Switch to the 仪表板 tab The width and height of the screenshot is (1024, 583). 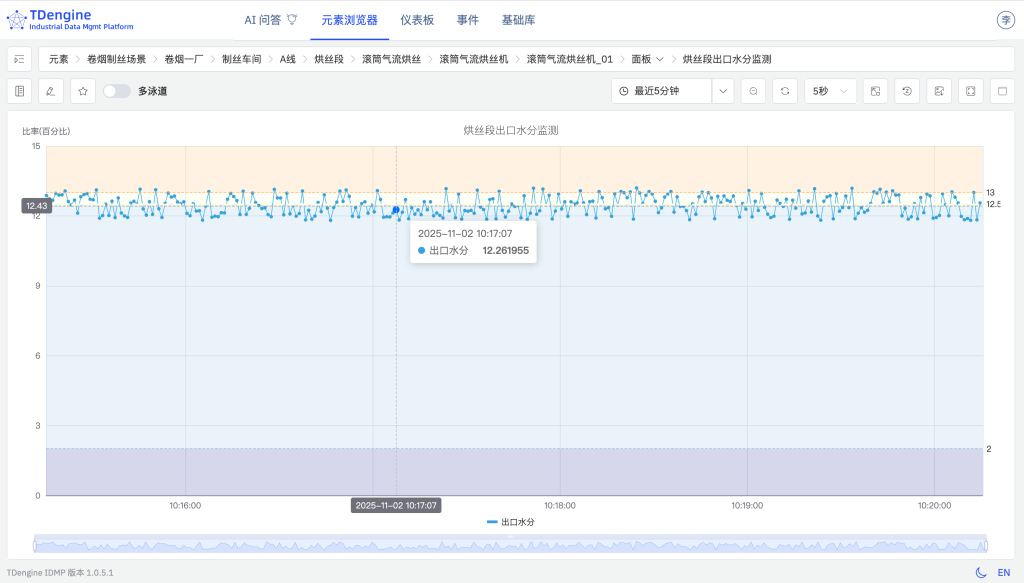click(x=419, y=19)
